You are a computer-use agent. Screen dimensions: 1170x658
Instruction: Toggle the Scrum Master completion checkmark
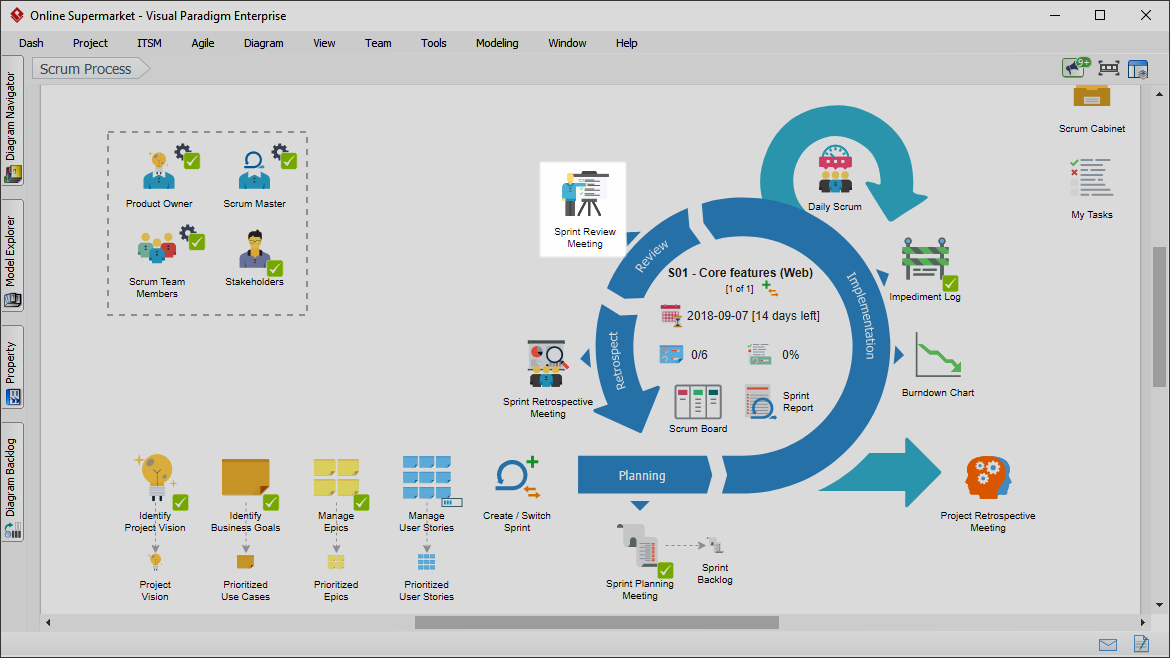[289, 161]
